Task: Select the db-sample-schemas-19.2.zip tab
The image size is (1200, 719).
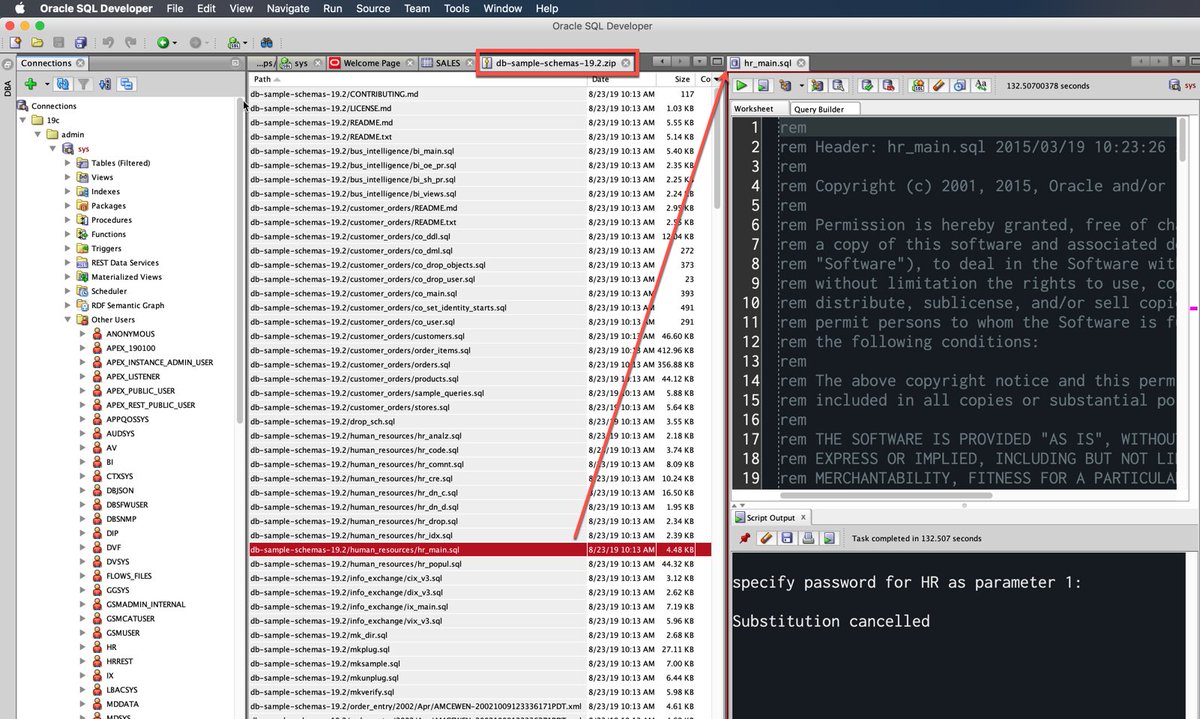Action: coord(556,63)
